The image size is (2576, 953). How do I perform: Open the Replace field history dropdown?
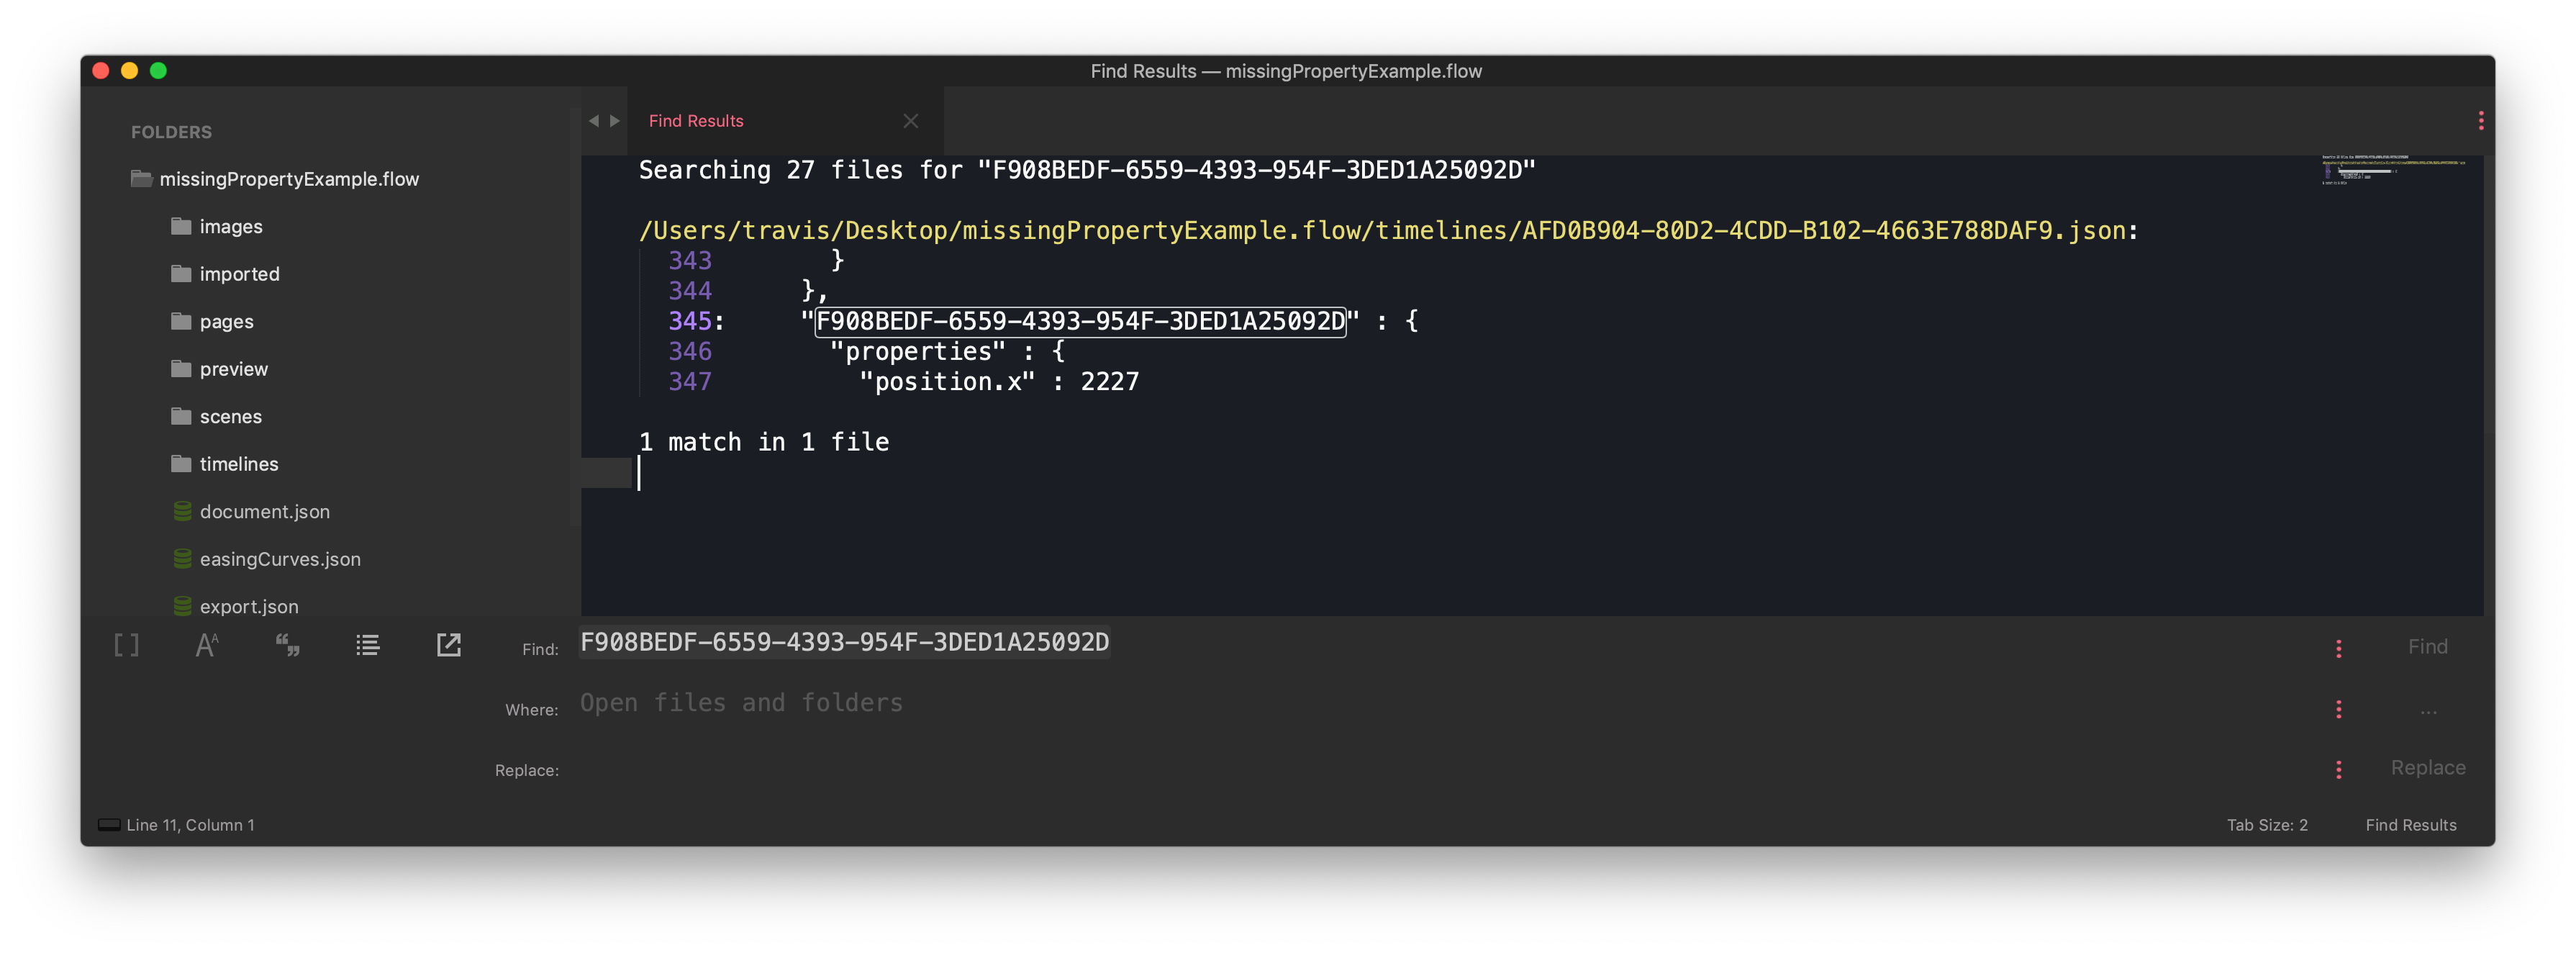[2339, 769]
